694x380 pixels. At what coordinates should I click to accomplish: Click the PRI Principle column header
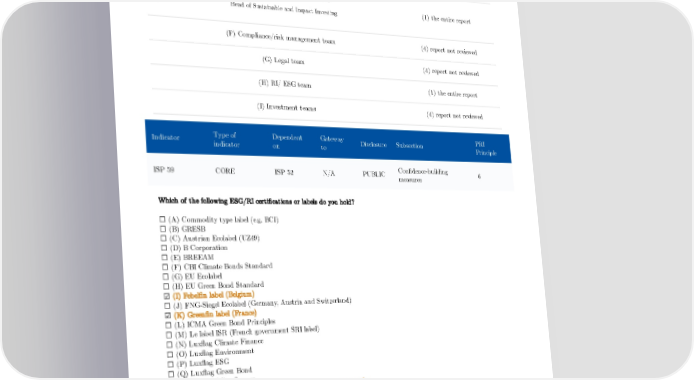[486, 149]
